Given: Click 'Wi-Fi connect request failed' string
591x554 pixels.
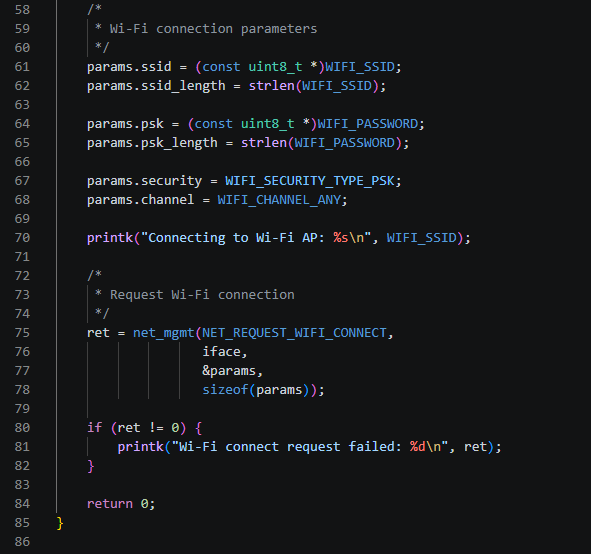Looking at the screenshot, I should 287,447.
